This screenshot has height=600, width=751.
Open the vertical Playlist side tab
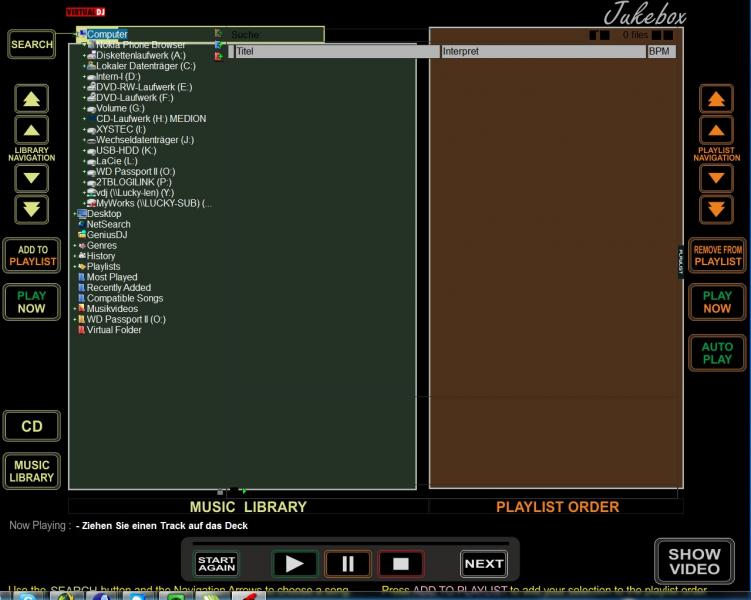coord(681,261)
